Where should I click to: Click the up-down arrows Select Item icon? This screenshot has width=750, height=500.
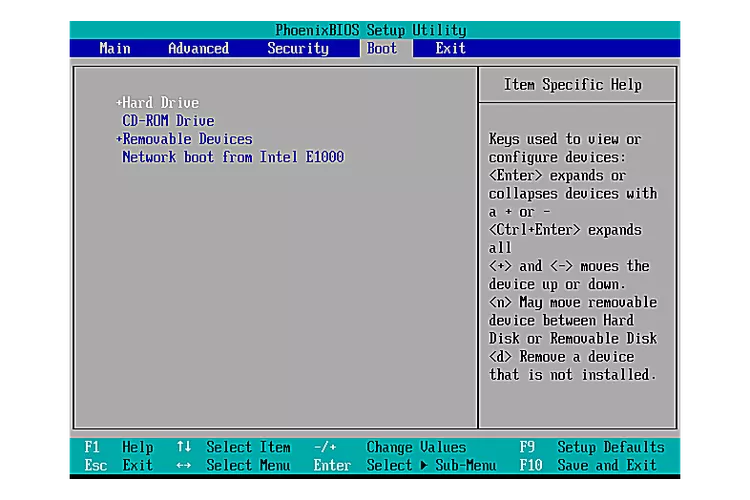pyautogui.click(x=184, y=447)
